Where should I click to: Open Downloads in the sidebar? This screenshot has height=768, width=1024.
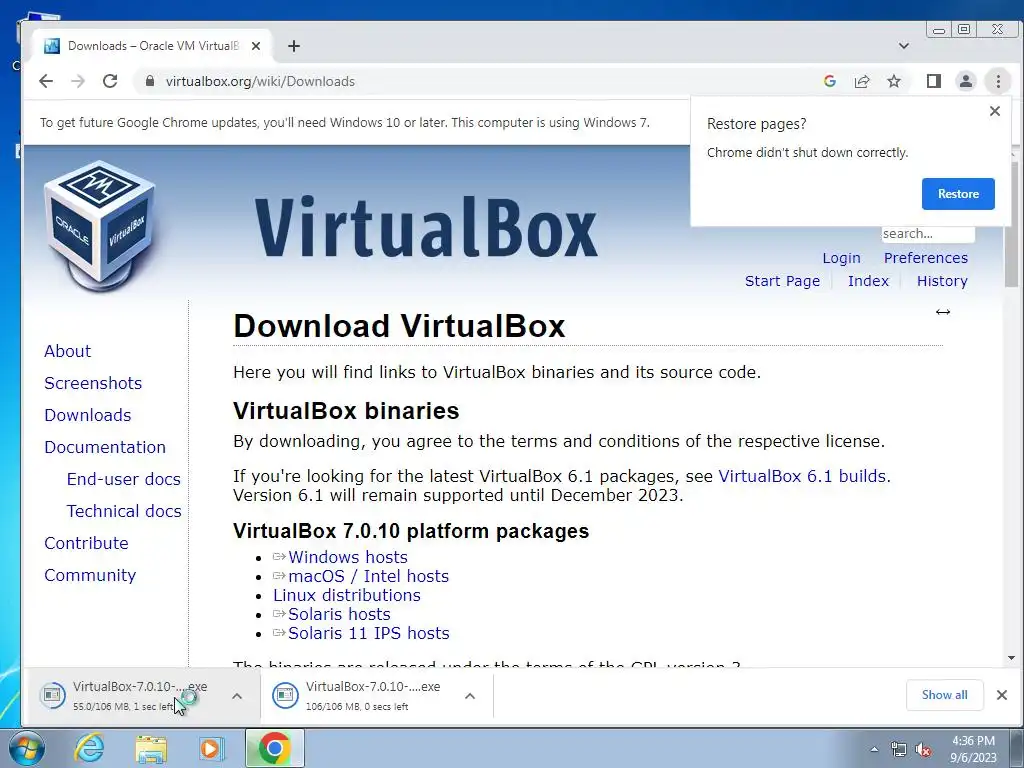88,415
